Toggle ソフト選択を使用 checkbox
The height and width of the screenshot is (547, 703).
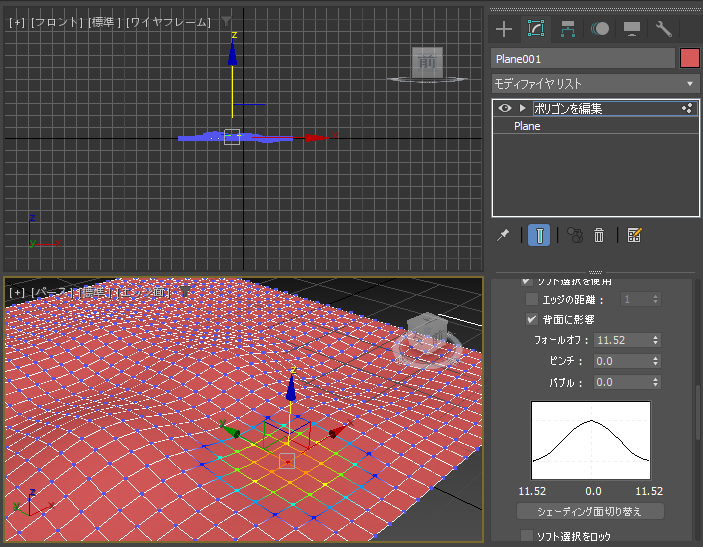click(x=527, y=282)
